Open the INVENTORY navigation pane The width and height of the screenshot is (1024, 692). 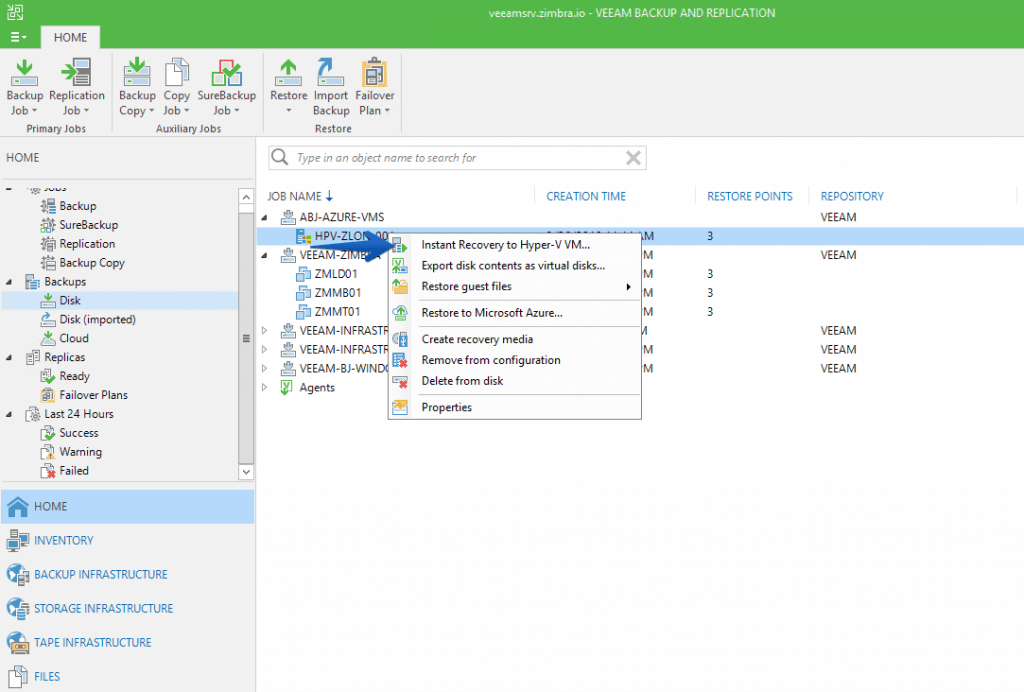[127, 541]
